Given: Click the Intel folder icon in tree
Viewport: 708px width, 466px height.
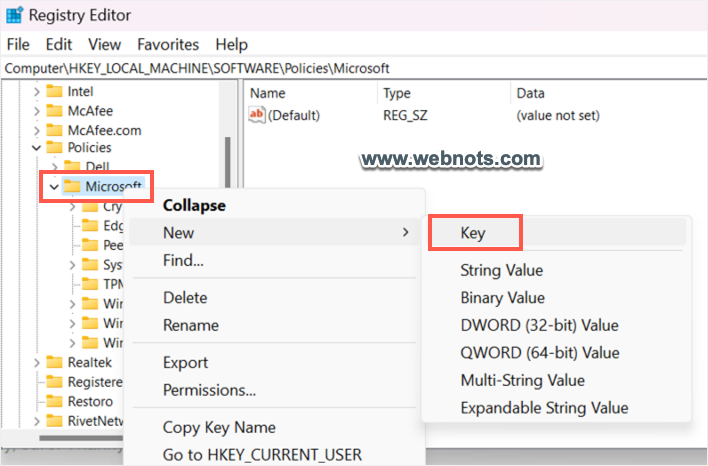Looking at the screenshot, I should point(54,92).
